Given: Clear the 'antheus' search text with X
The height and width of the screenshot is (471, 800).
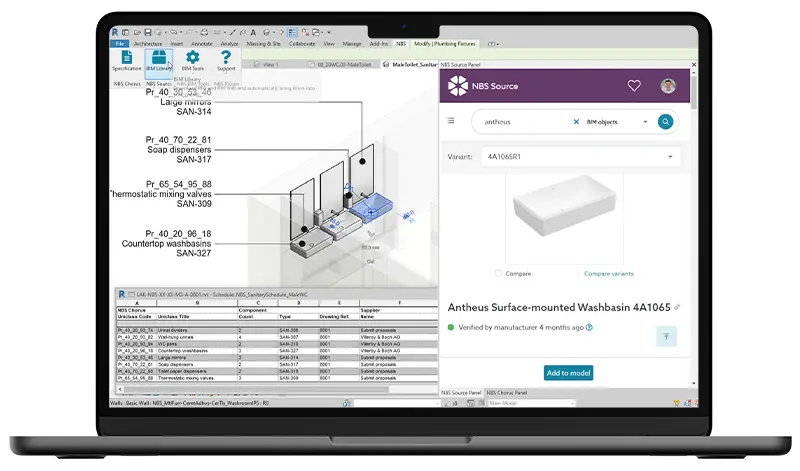Looking at the screenshot, I should (x=576, y=122).
